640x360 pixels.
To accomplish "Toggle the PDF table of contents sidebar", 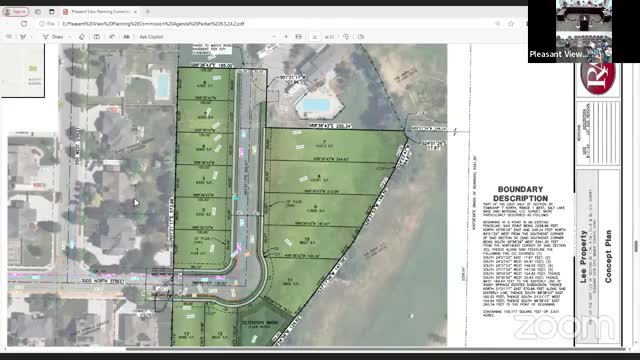I will (x=9, y=37).
